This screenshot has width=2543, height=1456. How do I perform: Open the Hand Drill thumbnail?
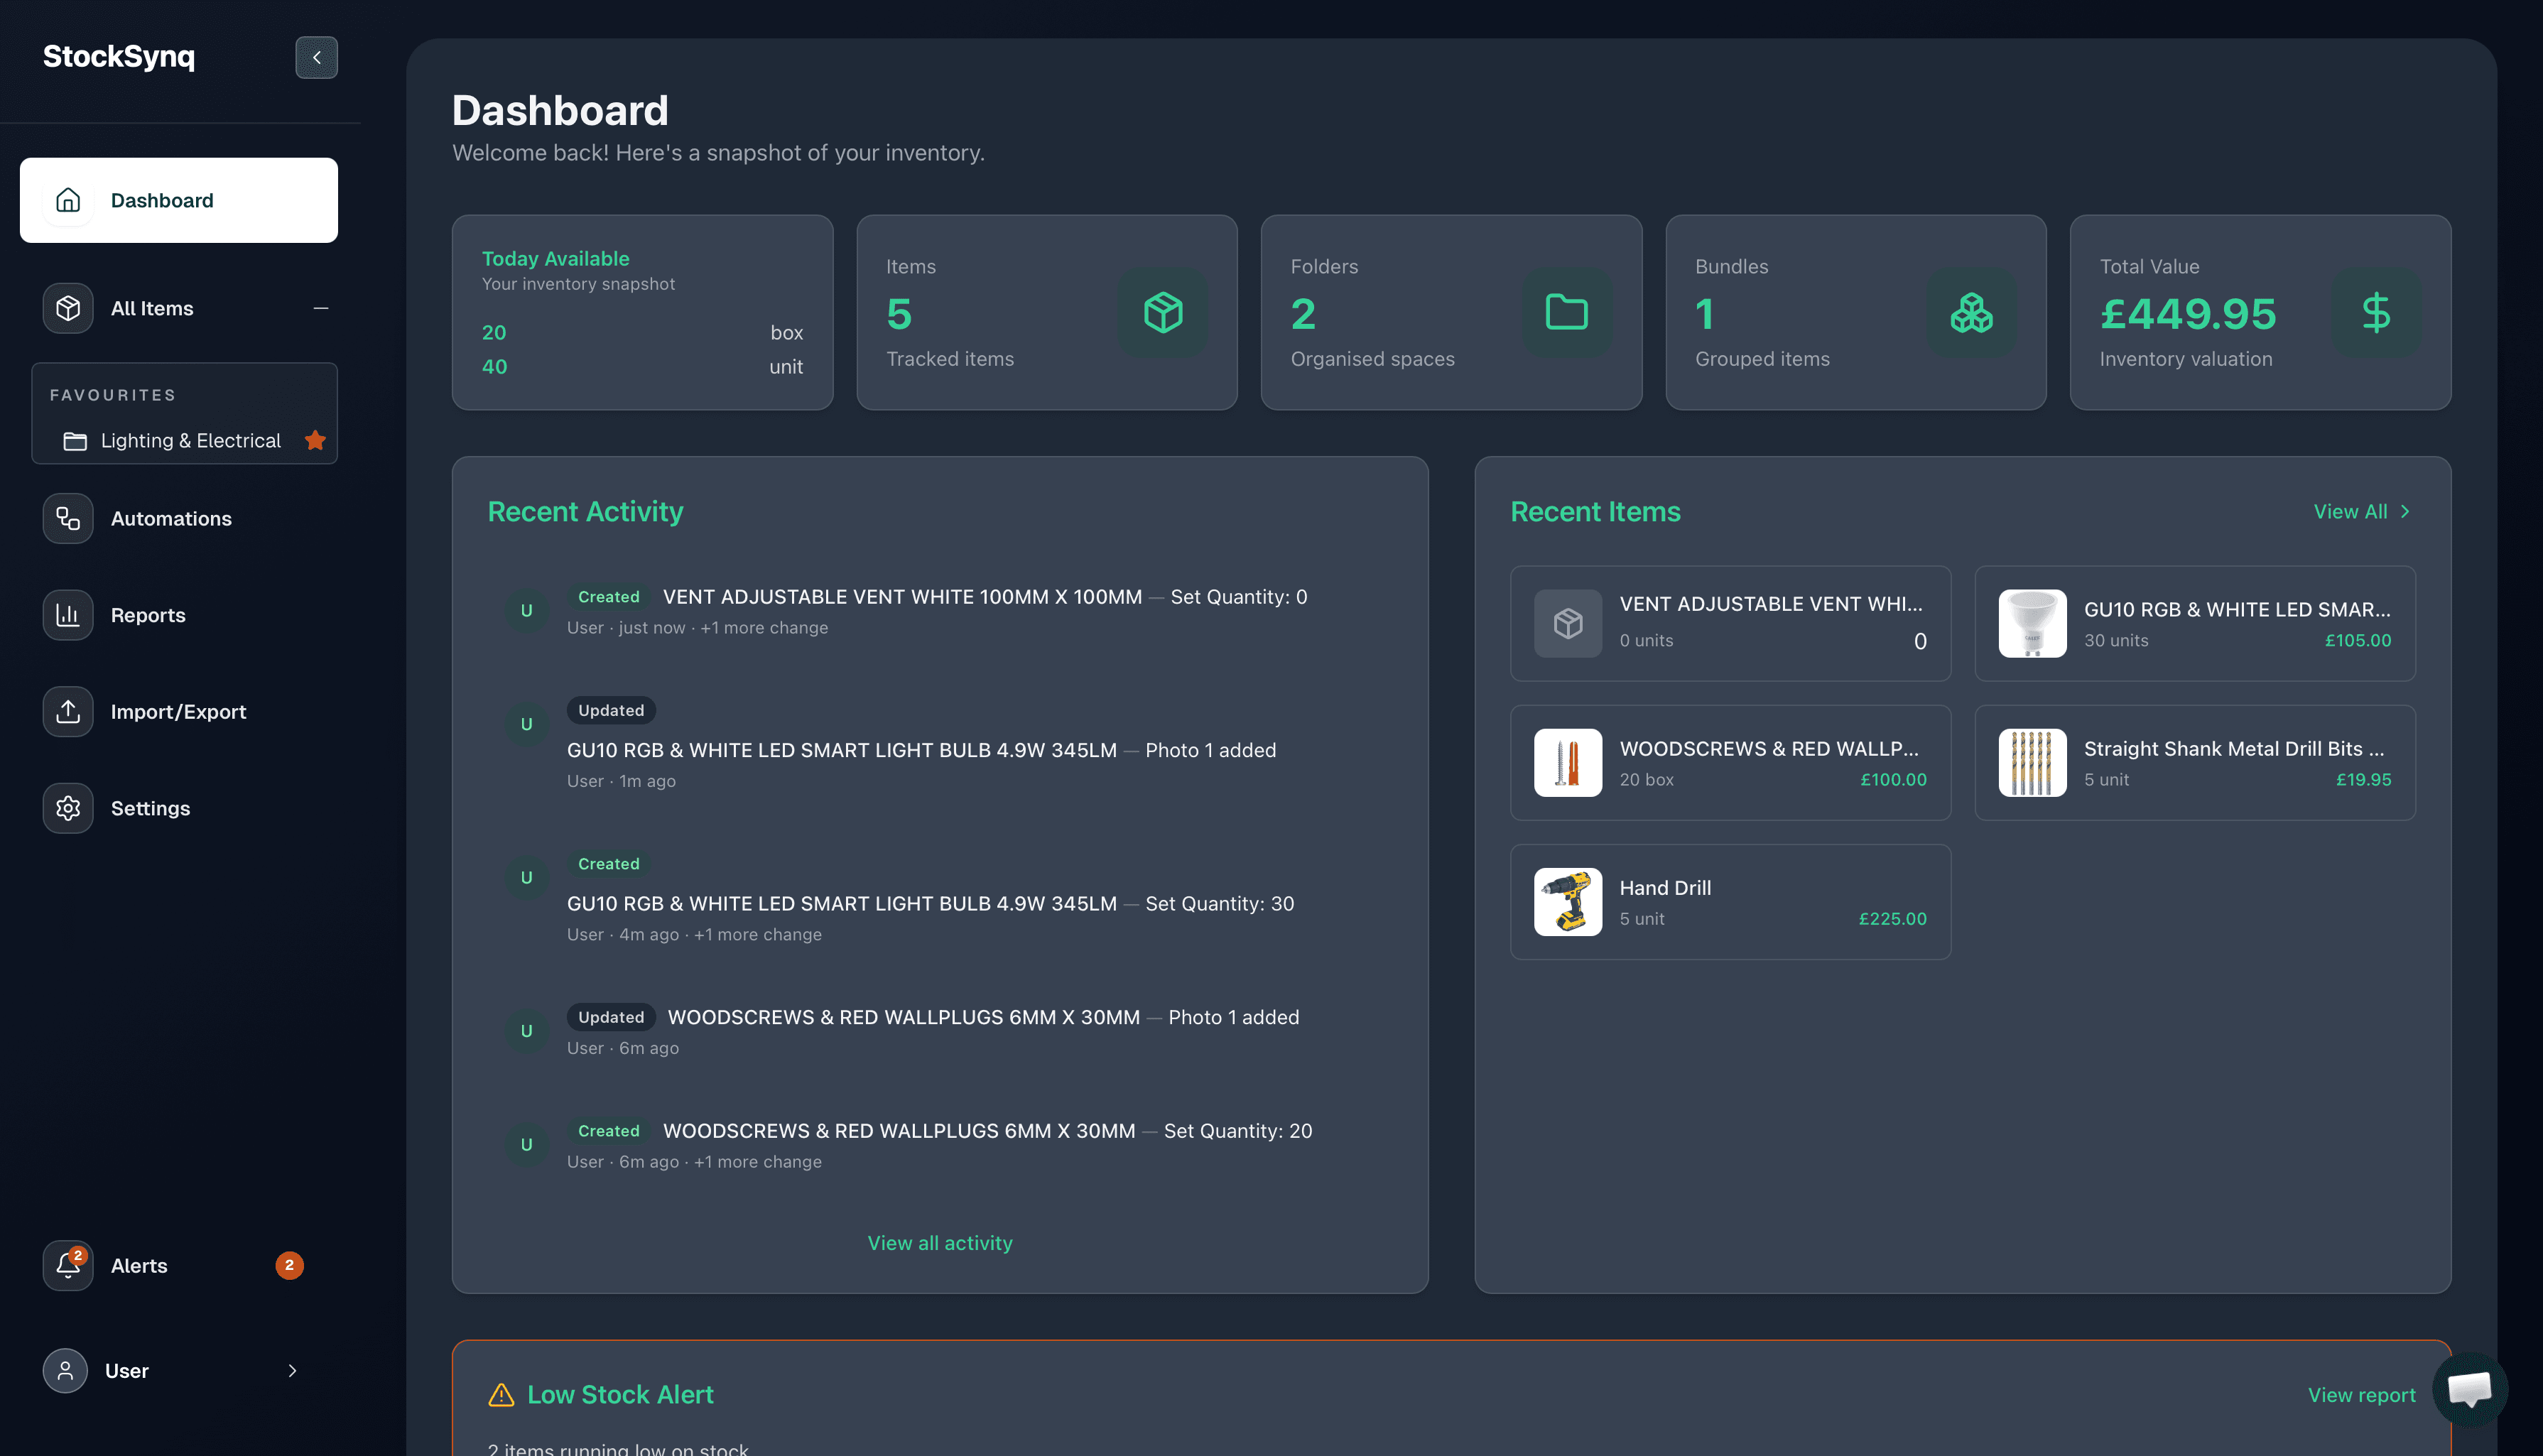pyautogui.click(x=1568, y=901)
